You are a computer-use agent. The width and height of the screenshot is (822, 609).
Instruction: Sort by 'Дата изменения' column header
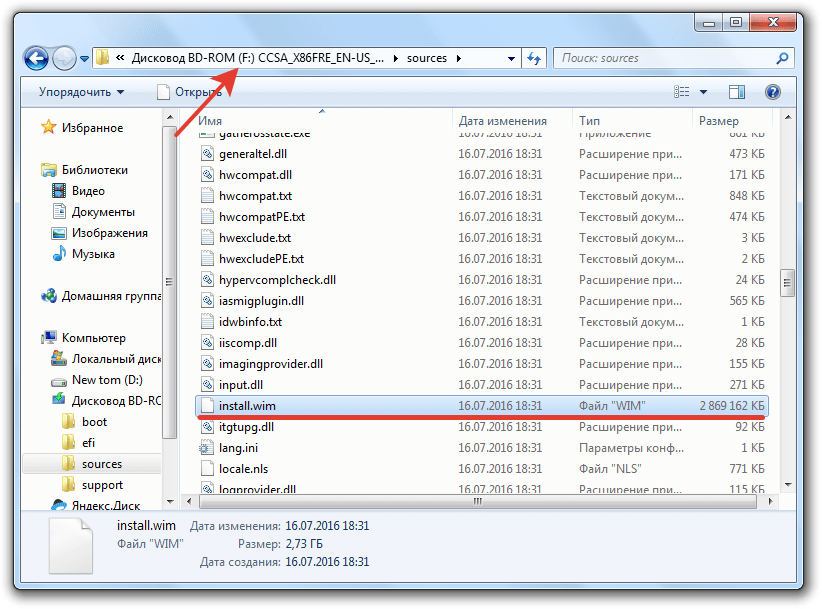click(x=502, y=121)
